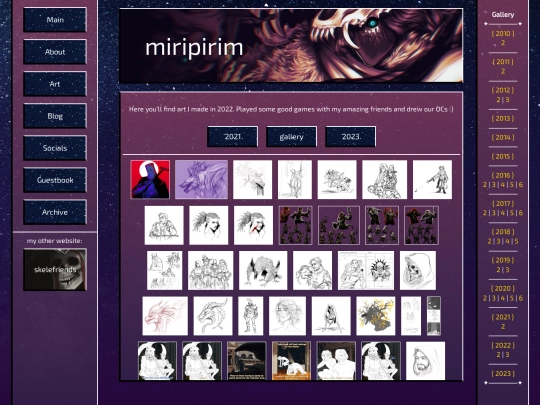This screenshot has width=540, height=405.
Task: Open the ponytail portrait with red mark
Action: [x=253, y=225]
